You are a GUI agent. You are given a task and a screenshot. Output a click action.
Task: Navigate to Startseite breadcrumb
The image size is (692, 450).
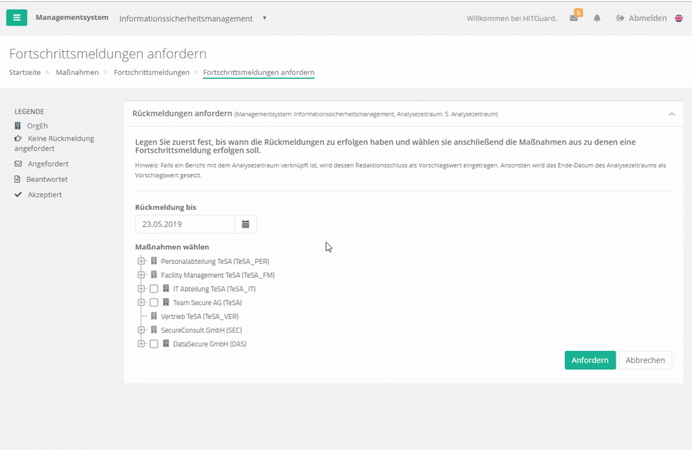(x=25, y=73)
